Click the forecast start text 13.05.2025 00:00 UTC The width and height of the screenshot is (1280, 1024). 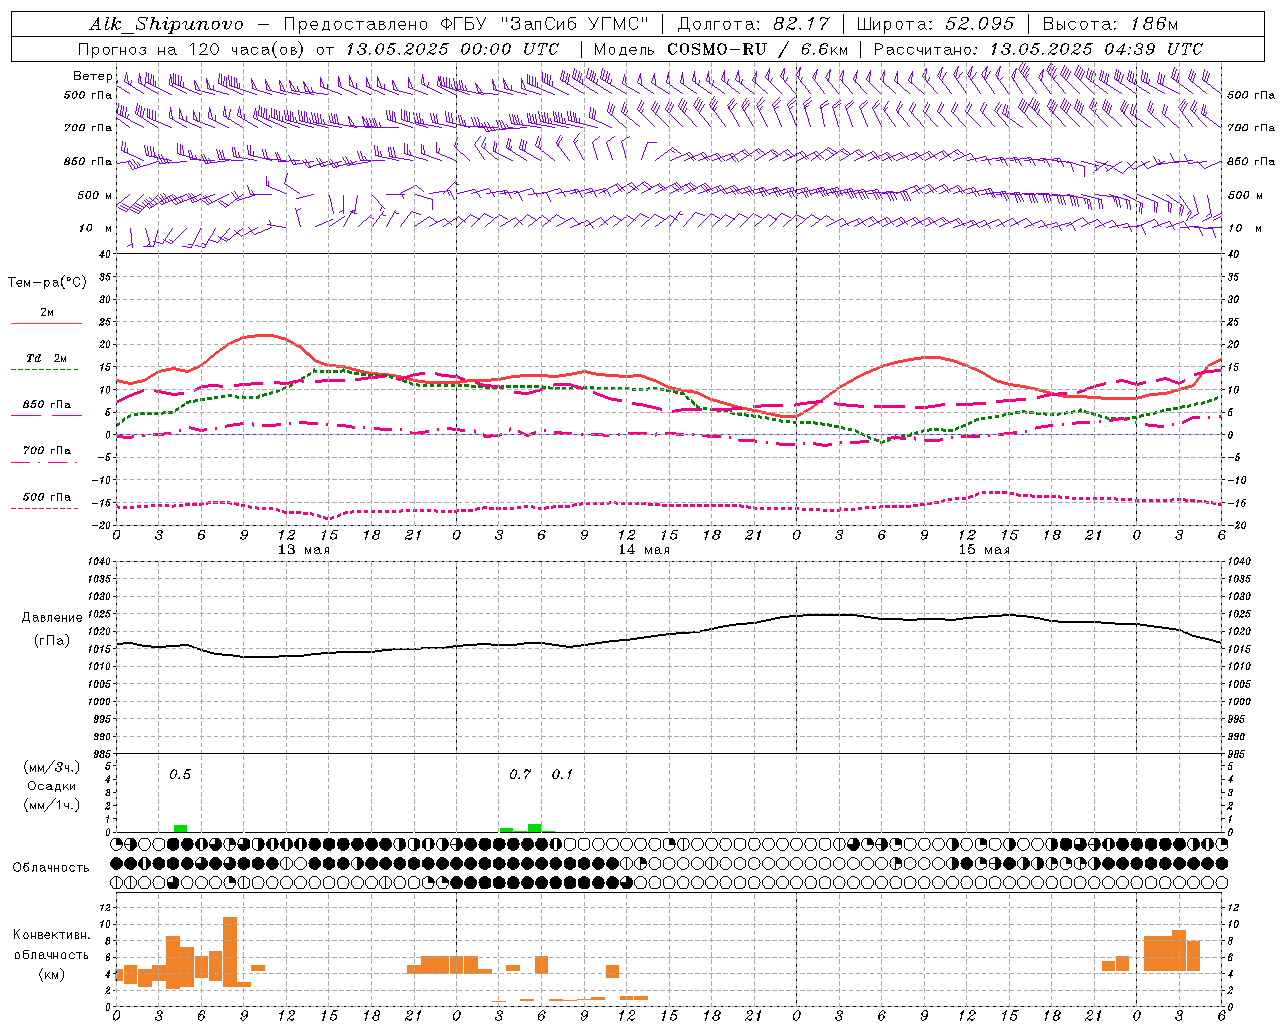[x=452, y=49]
